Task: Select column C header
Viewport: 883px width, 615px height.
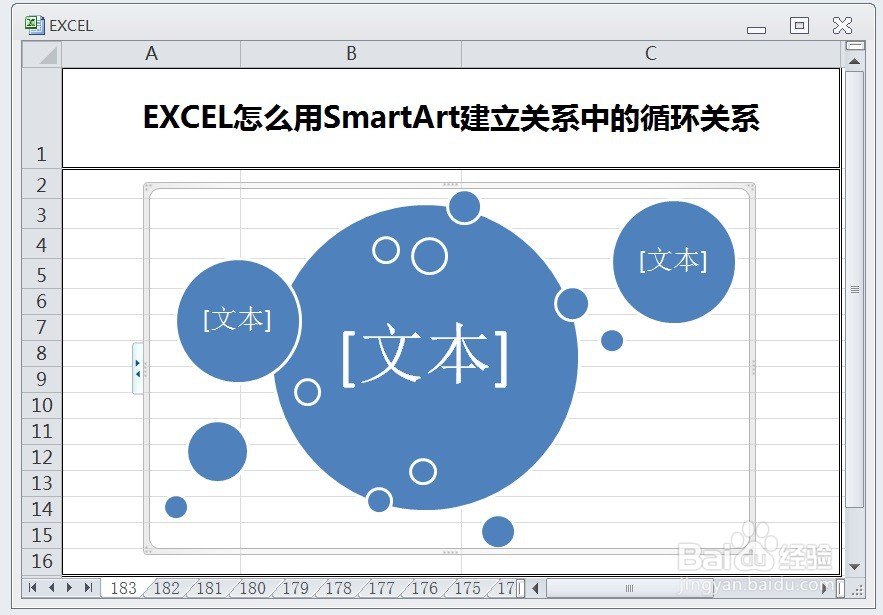Action: tap(650, 54)
